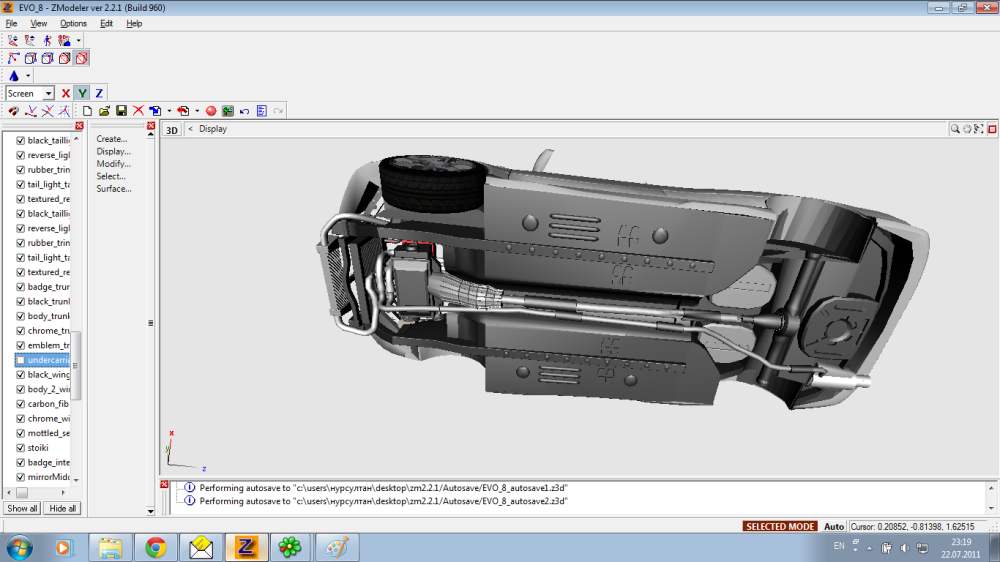Image resolution: width=1000 pixels, height=562 pixels.
Task: Click the first axis-snap icon after the magnet
Action: (x=30, y=111)
